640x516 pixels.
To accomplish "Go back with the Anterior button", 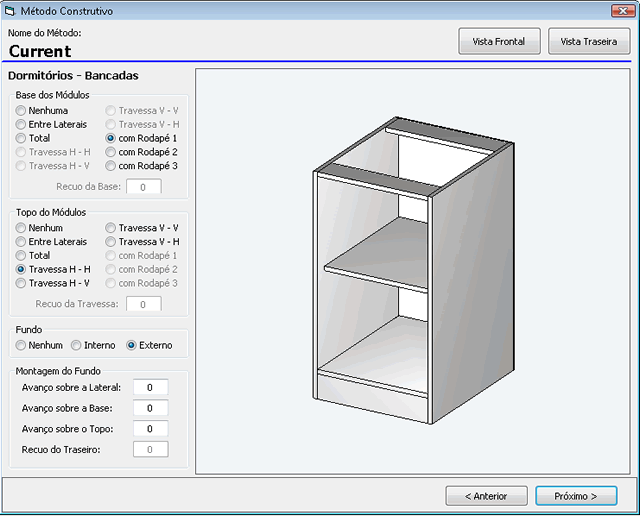I will pos(485,495).
